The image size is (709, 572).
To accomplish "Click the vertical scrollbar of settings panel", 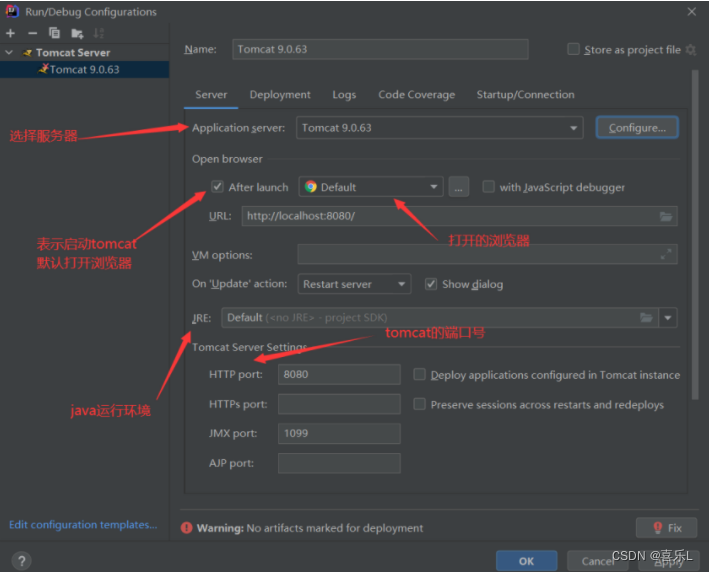I will point(695,235).
